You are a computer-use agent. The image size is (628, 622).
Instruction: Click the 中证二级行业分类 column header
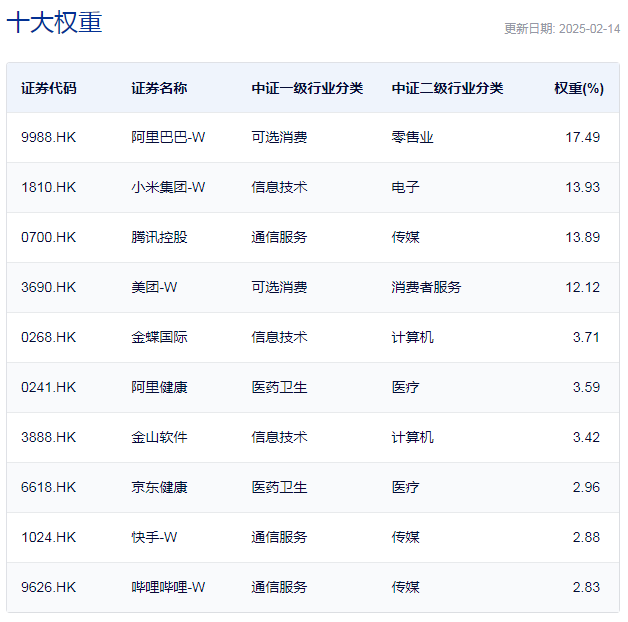click(447, 88)
